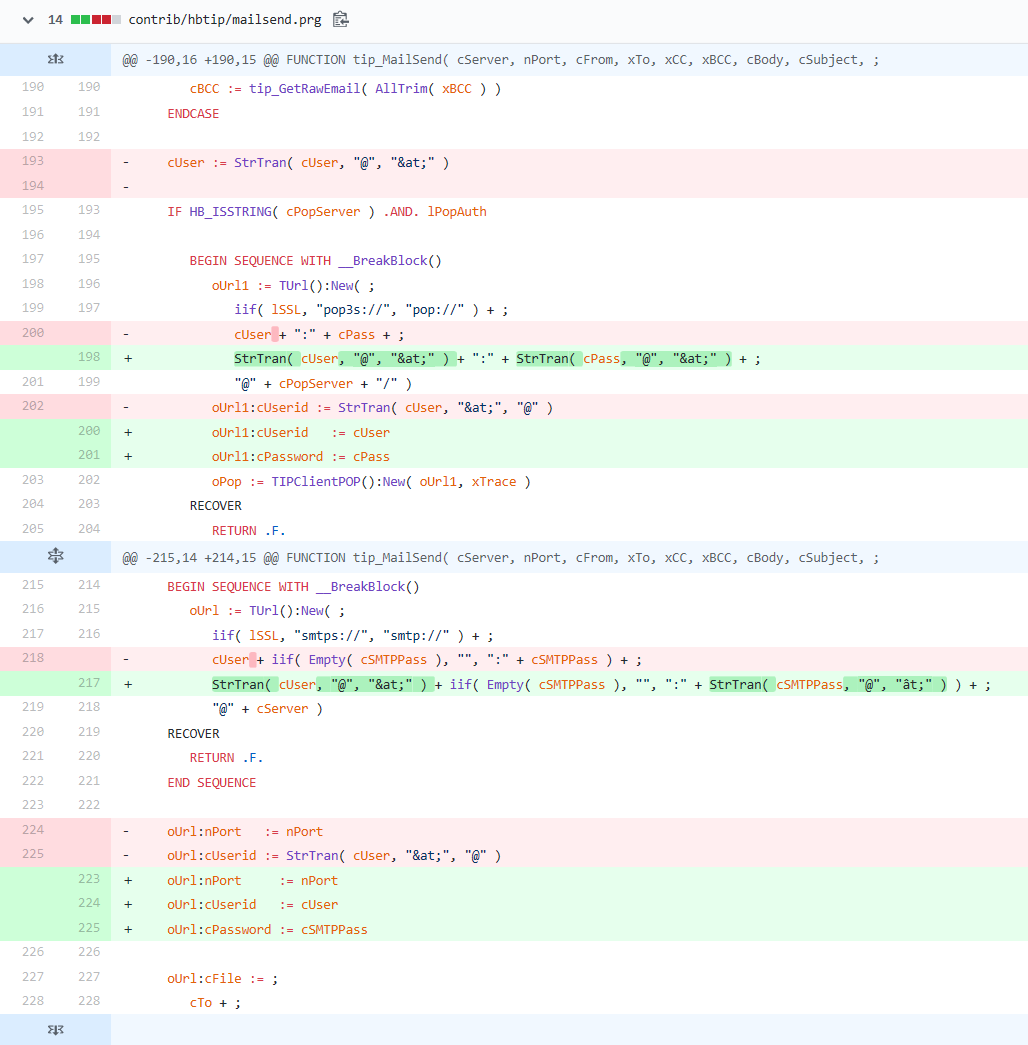The width and height of the screenshot is (1028, 1045).
Task: Select added line number 217
Action: [x=89, y=685]
